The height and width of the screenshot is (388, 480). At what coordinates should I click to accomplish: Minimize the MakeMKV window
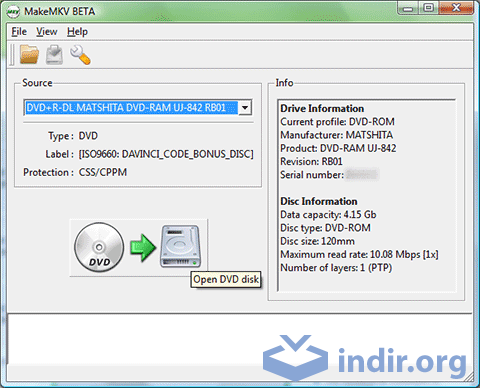click(x=408, y=8)
